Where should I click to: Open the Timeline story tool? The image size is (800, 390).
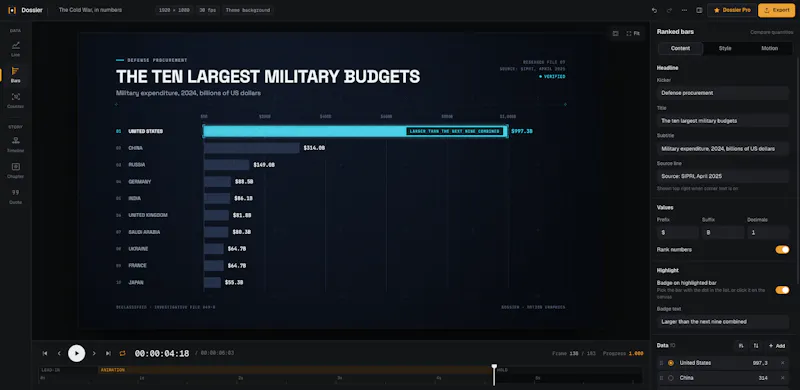15,144
